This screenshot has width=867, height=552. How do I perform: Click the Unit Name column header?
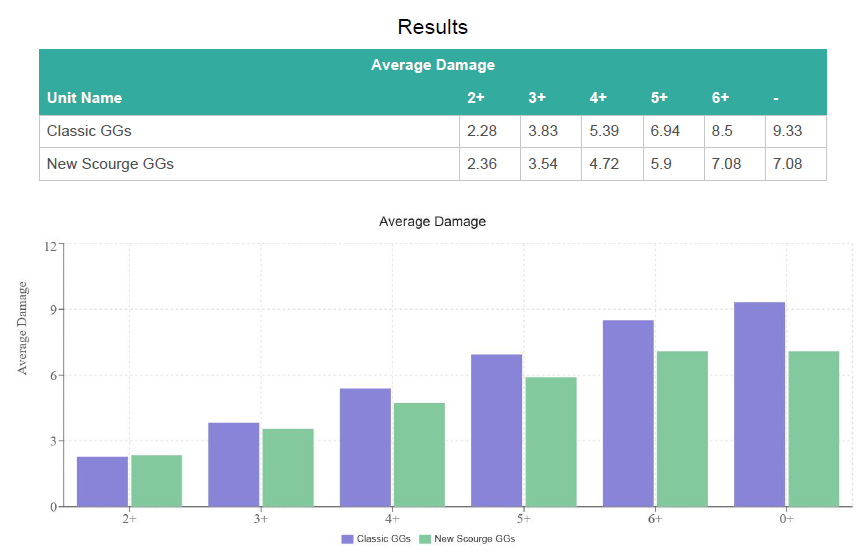tap(84, 98)
